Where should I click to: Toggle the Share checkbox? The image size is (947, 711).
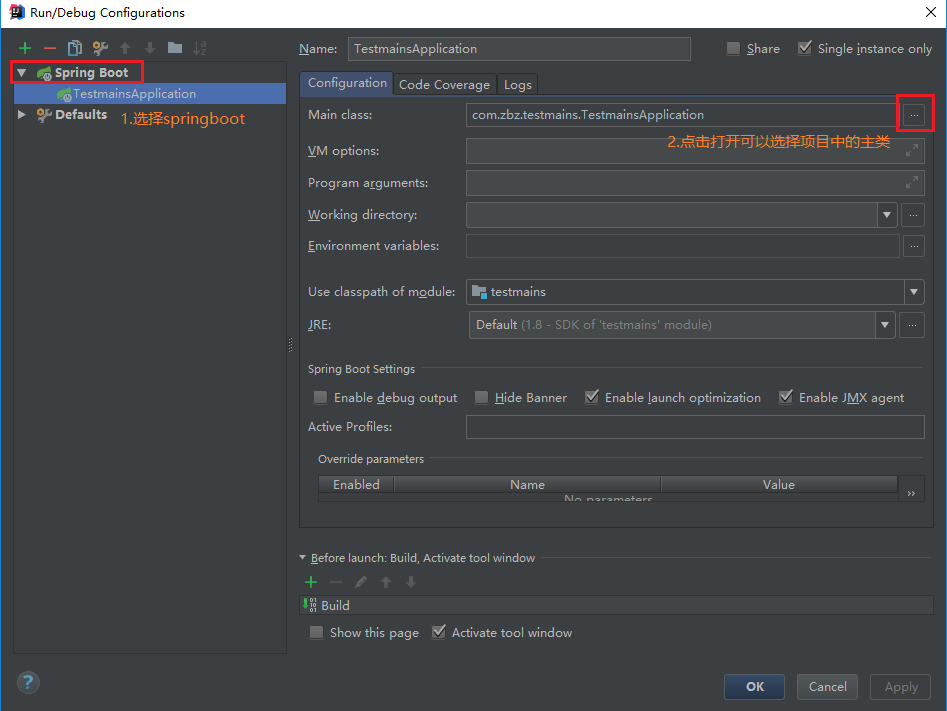point(733,48)
